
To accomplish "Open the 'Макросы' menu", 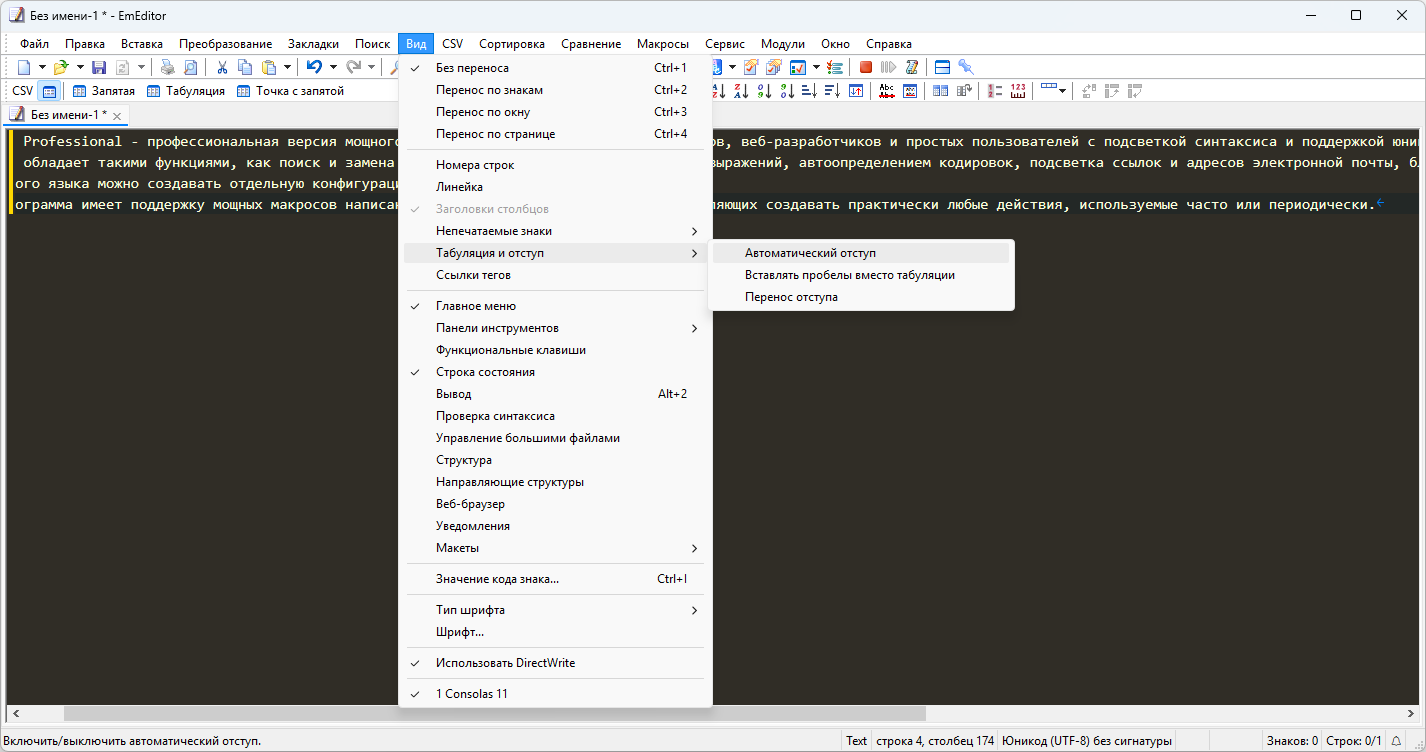I will click(x=662, y=44).
